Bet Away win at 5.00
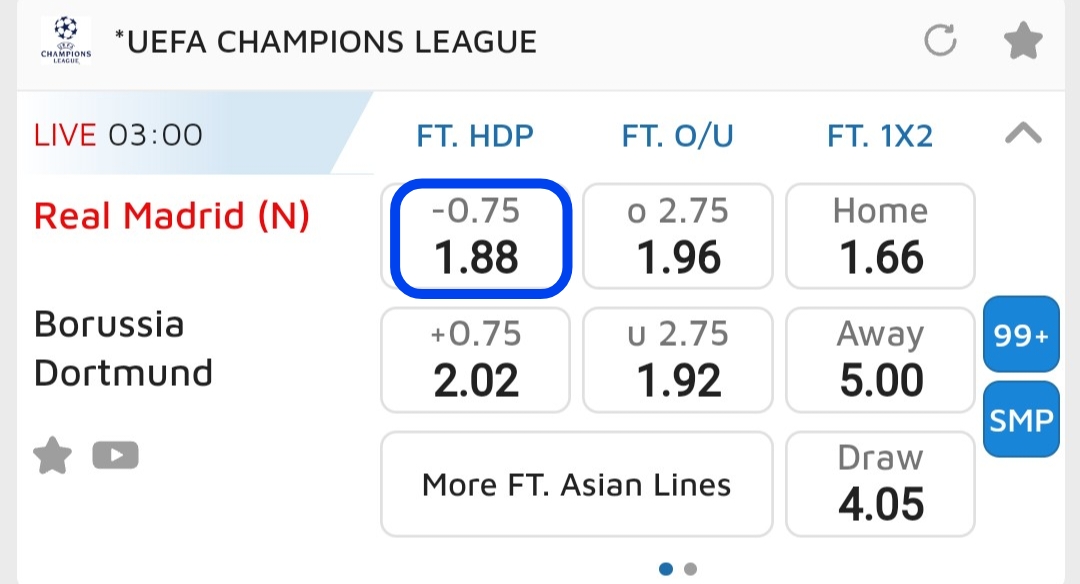 (x=880, y=359)
